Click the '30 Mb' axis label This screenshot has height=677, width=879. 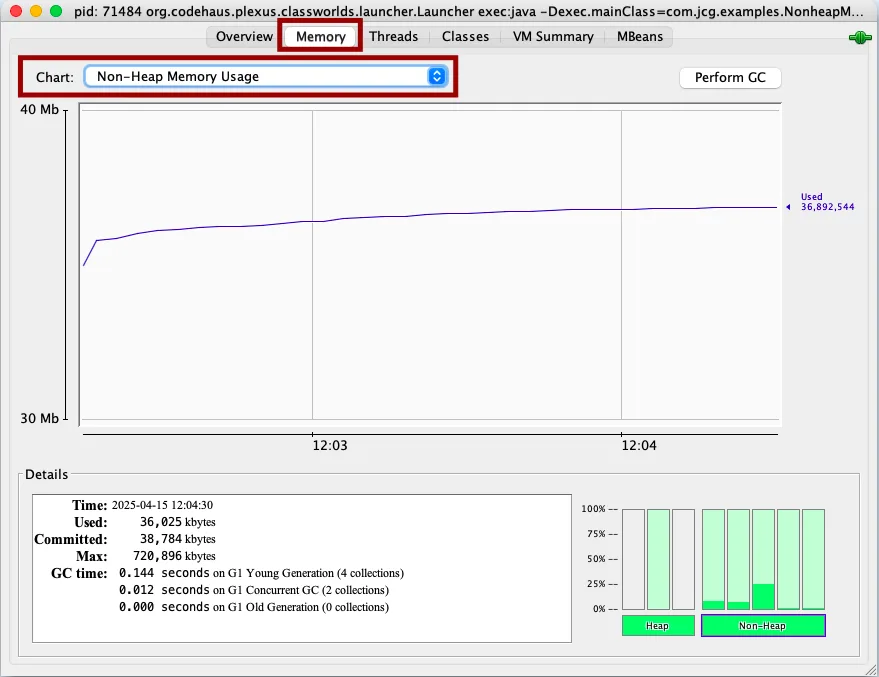click(x=39, y=418)
